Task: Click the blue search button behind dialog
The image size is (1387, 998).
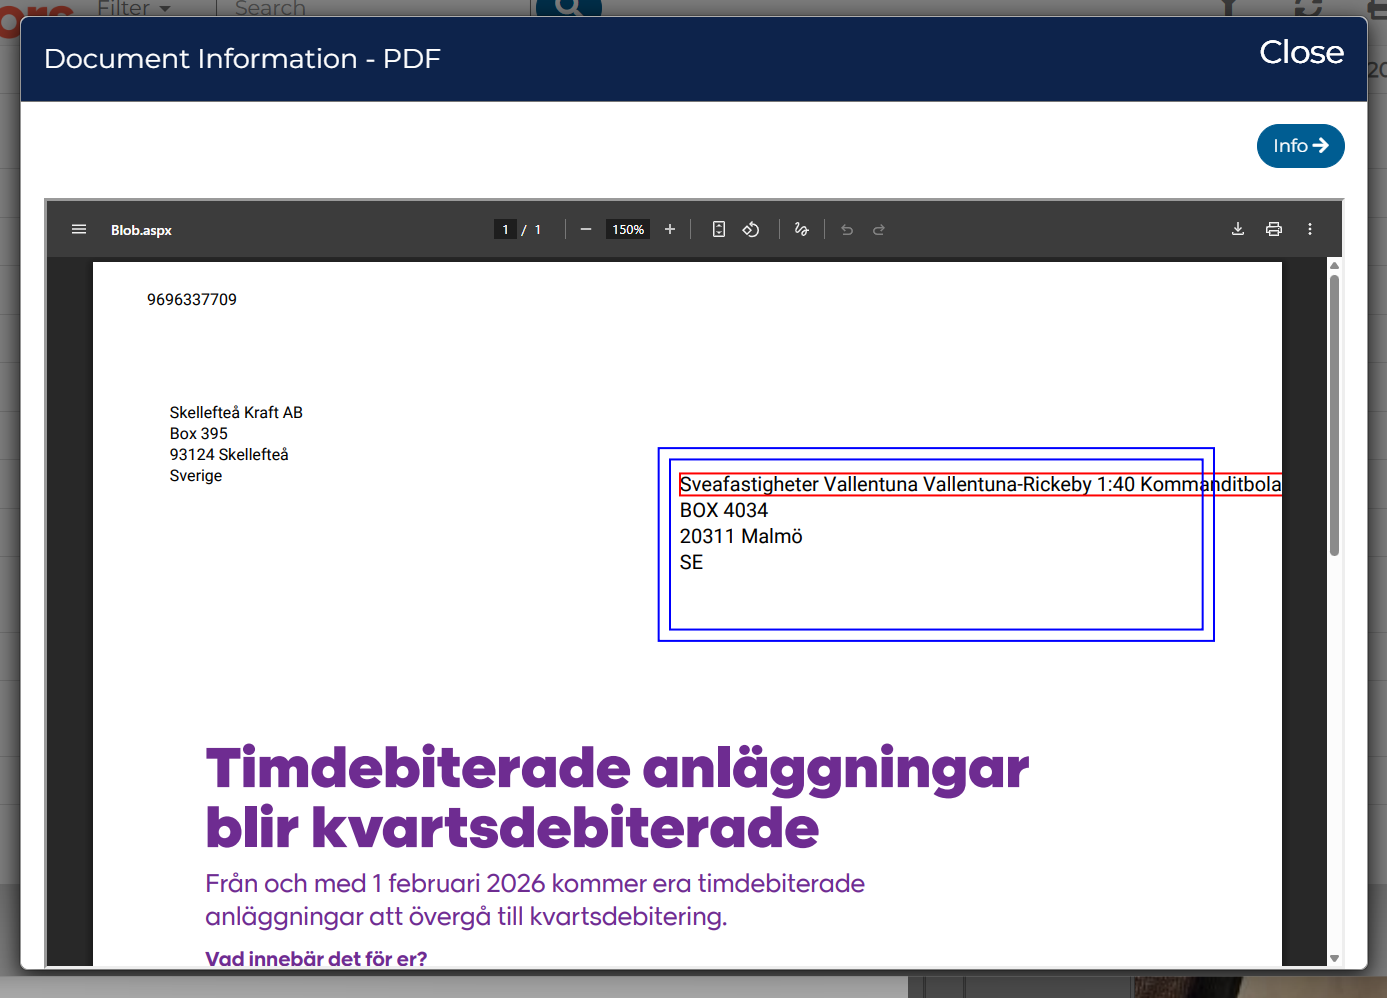Action: [569, 8]
